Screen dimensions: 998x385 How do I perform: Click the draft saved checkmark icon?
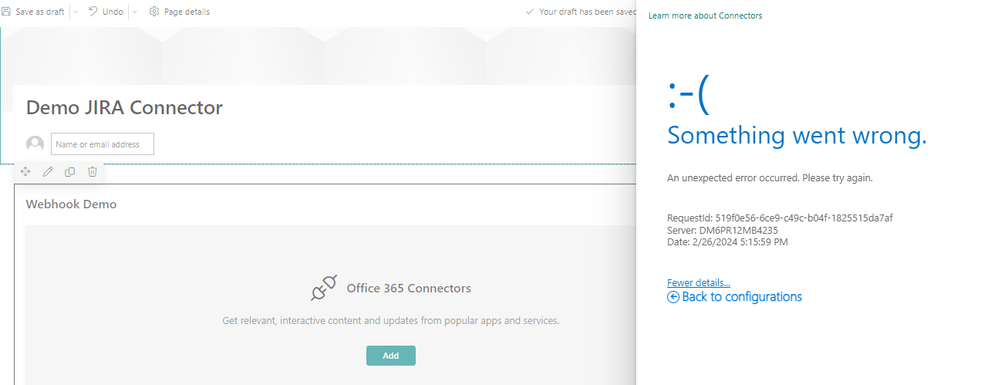coord(530,11)
